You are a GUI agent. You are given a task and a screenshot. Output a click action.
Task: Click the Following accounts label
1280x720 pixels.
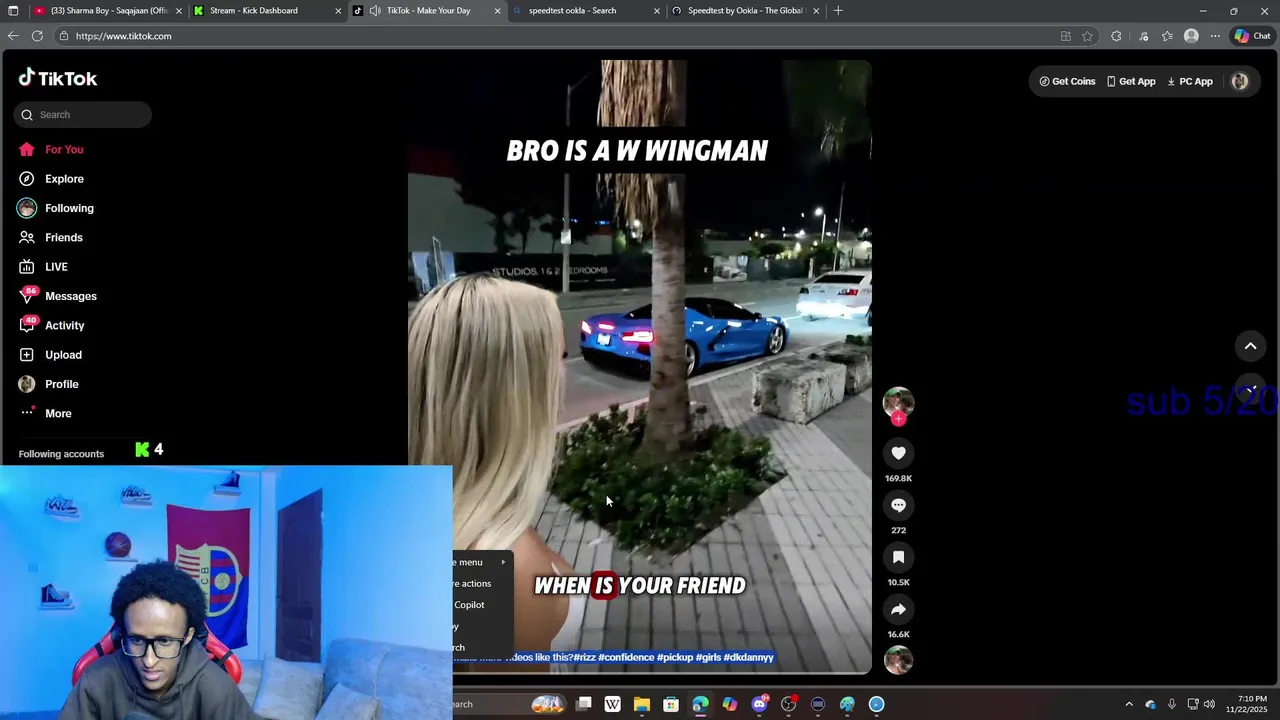pos(61,454)
